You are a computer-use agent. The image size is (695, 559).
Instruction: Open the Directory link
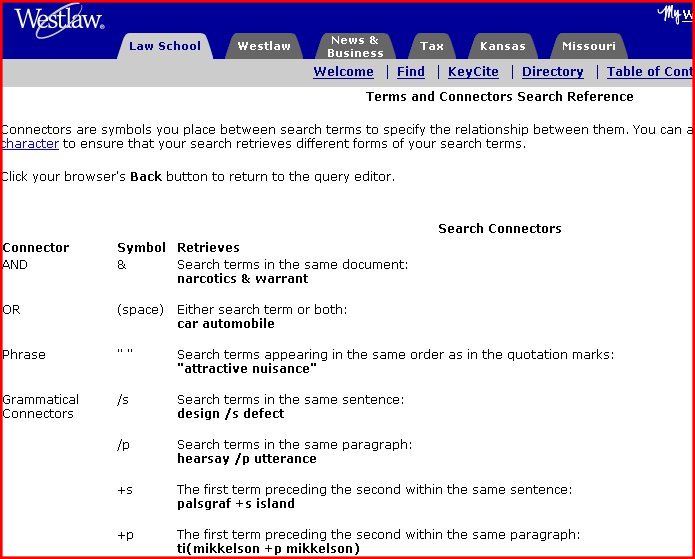(553, 72)
